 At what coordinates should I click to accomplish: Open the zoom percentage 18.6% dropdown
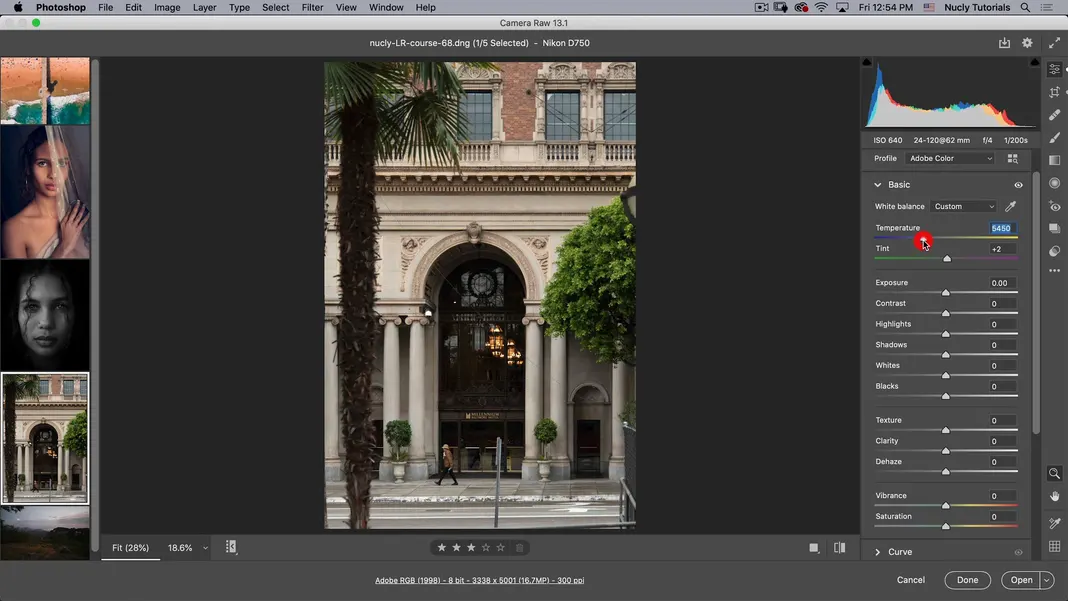[x=188, y=548]
